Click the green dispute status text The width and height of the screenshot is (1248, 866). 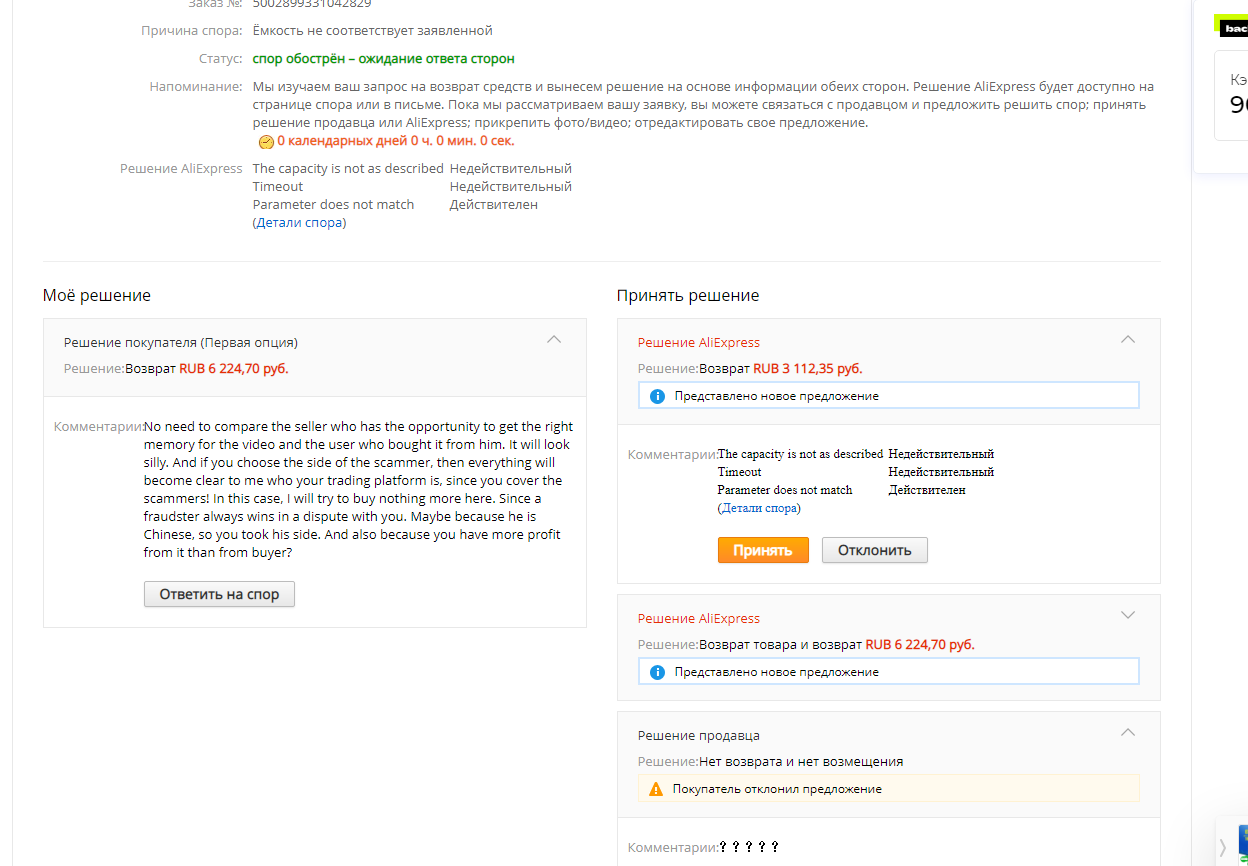[383, 59]
